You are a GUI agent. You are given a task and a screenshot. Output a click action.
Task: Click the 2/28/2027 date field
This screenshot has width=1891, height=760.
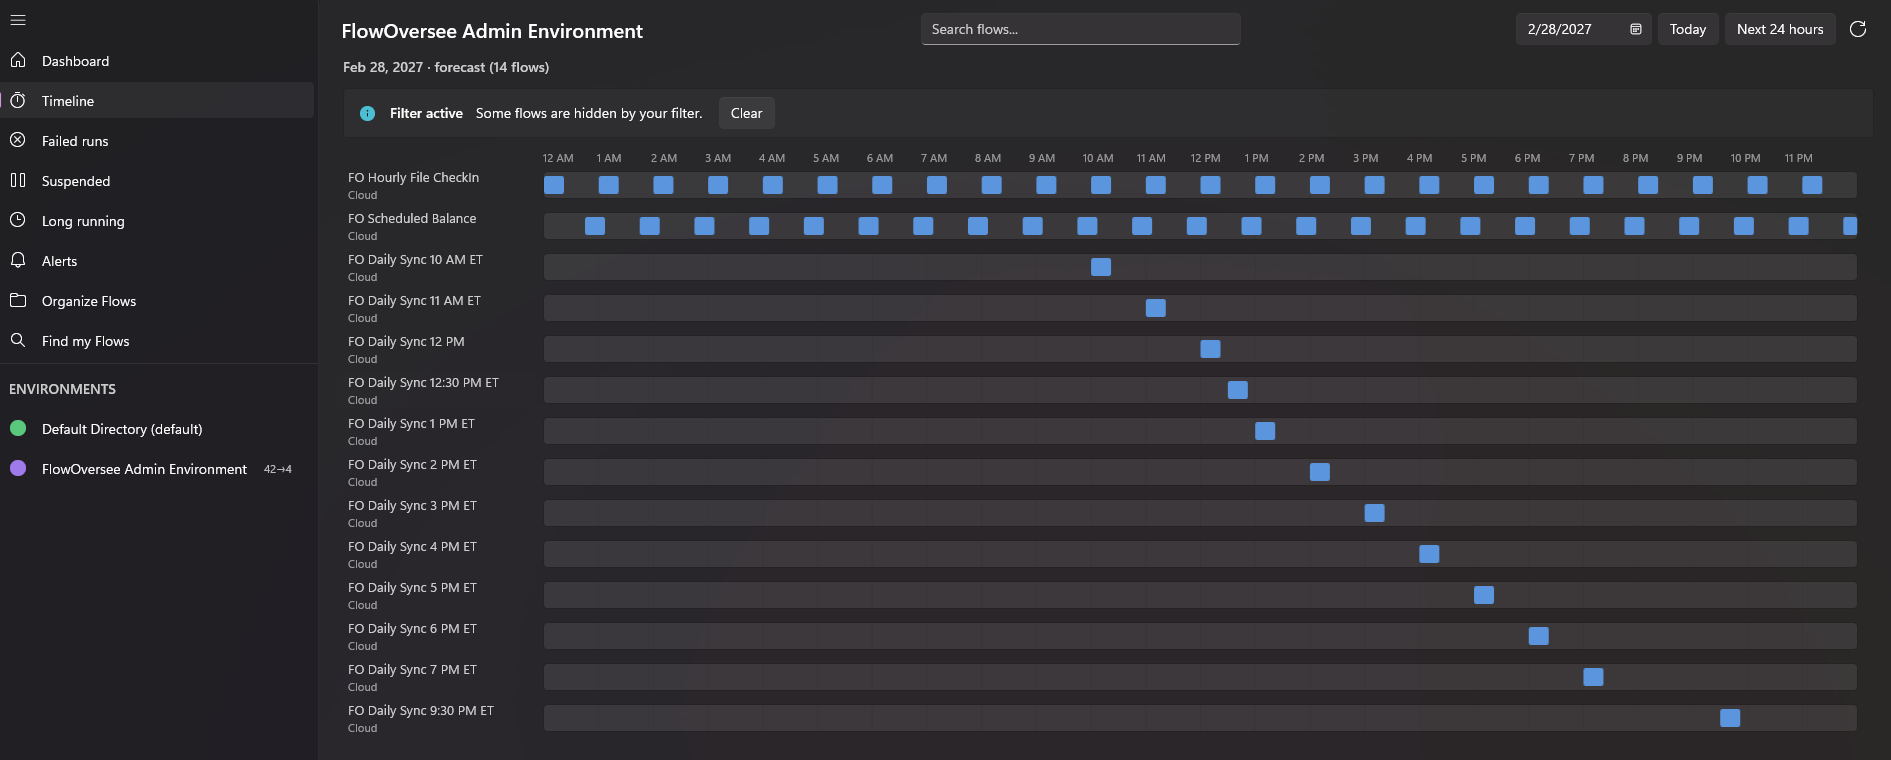click(x=1584, y=29)
